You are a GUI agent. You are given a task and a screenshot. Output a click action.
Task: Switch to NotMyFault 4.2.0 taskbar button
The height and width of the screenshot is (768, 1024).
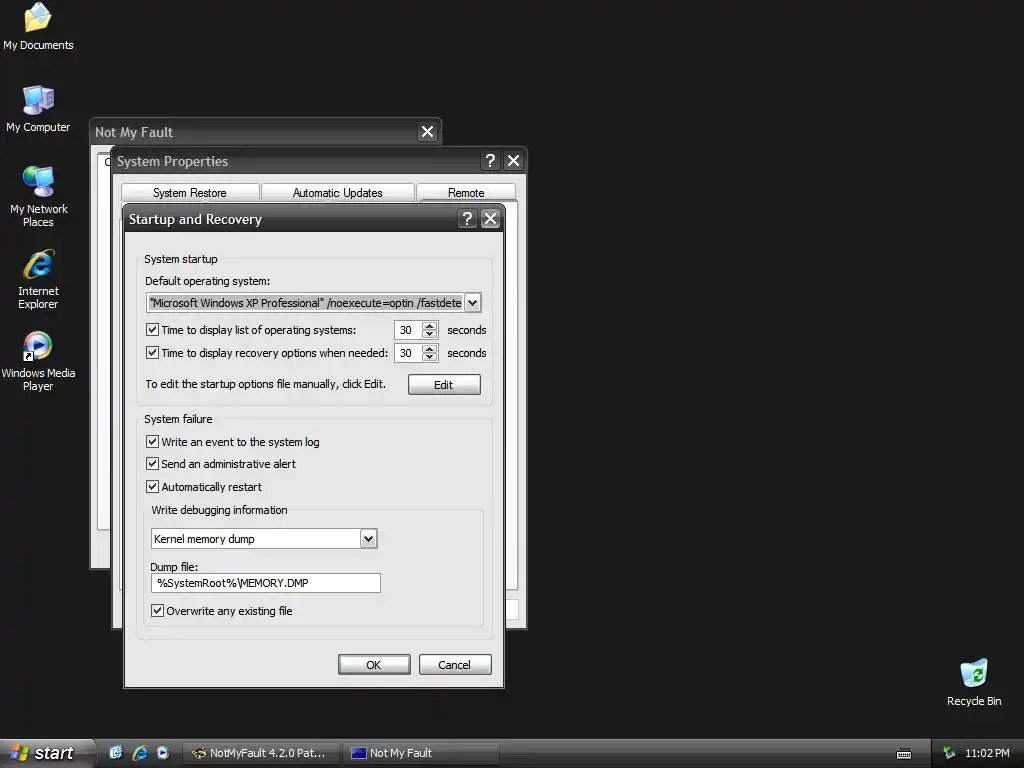point(260,753)
